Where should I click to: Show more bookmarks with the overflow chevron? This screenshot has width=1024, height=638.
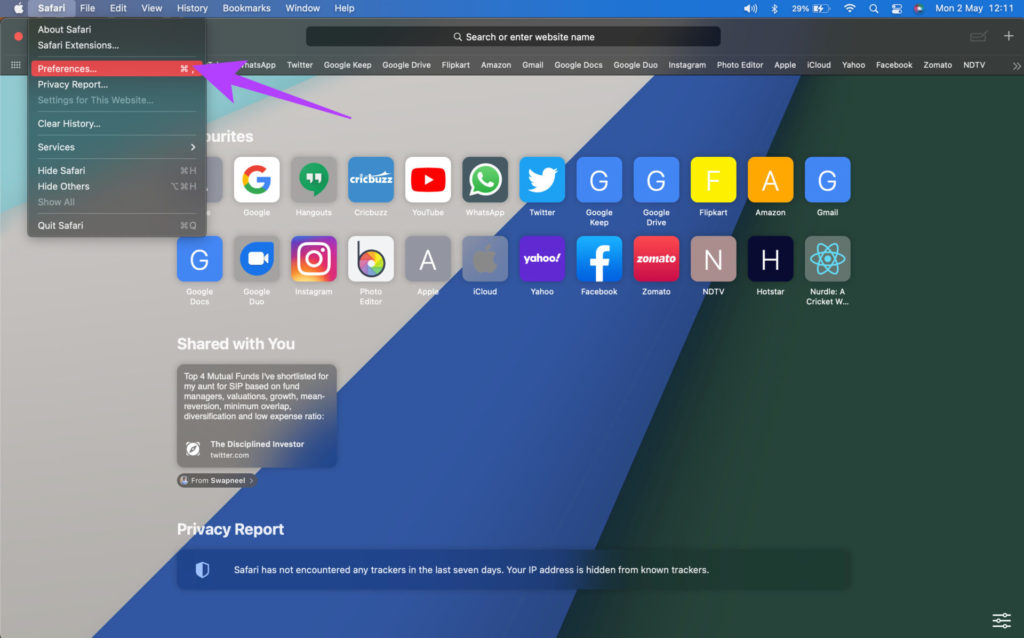click(1016, 65)
